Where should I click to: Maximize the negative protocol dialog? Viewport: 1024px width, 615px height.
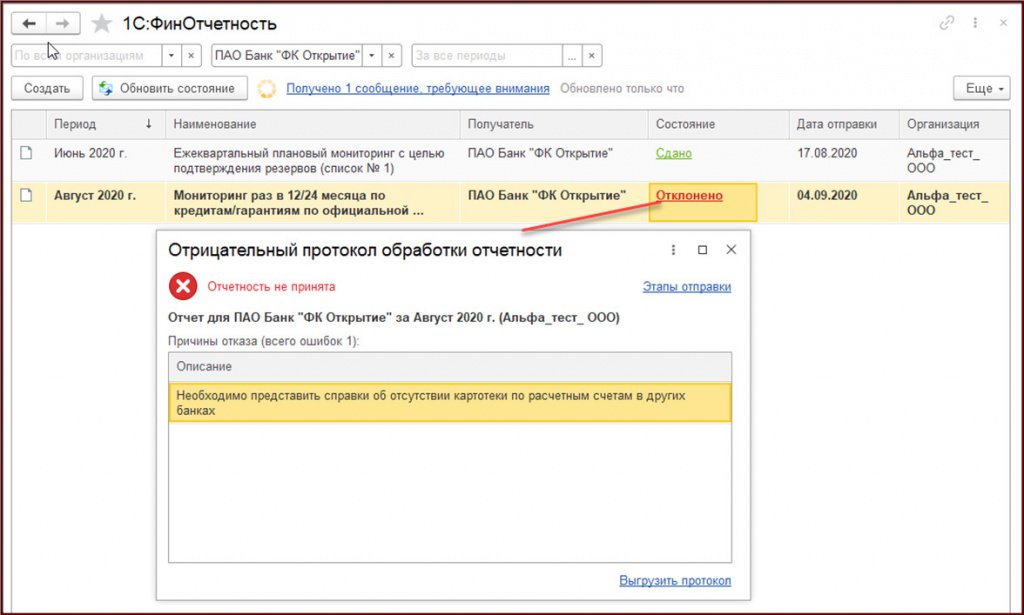[702, 250]
